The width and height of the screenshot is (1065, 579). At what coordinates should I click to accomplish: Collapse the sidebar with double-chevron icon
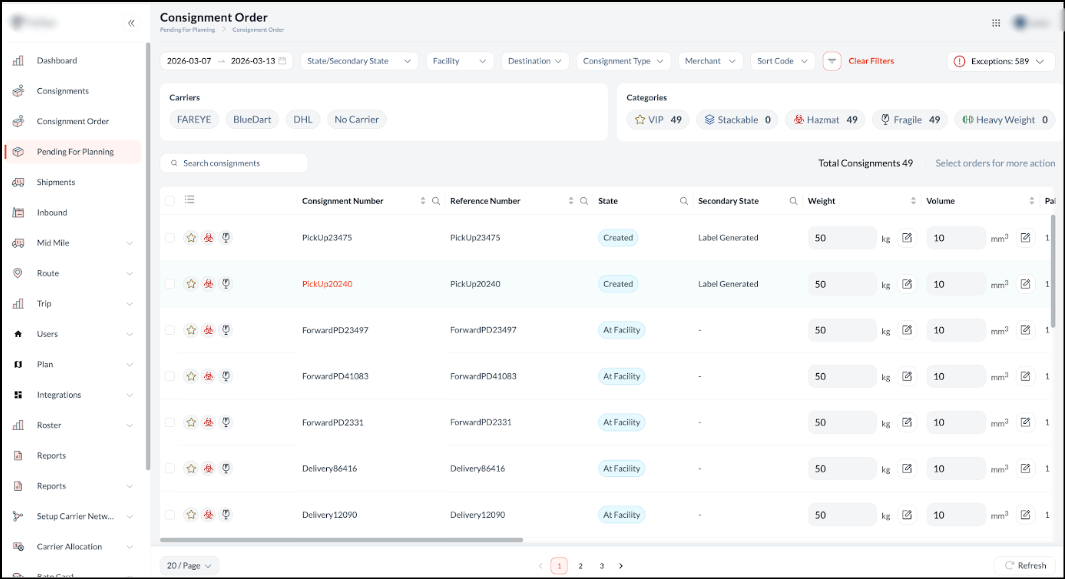131,23
